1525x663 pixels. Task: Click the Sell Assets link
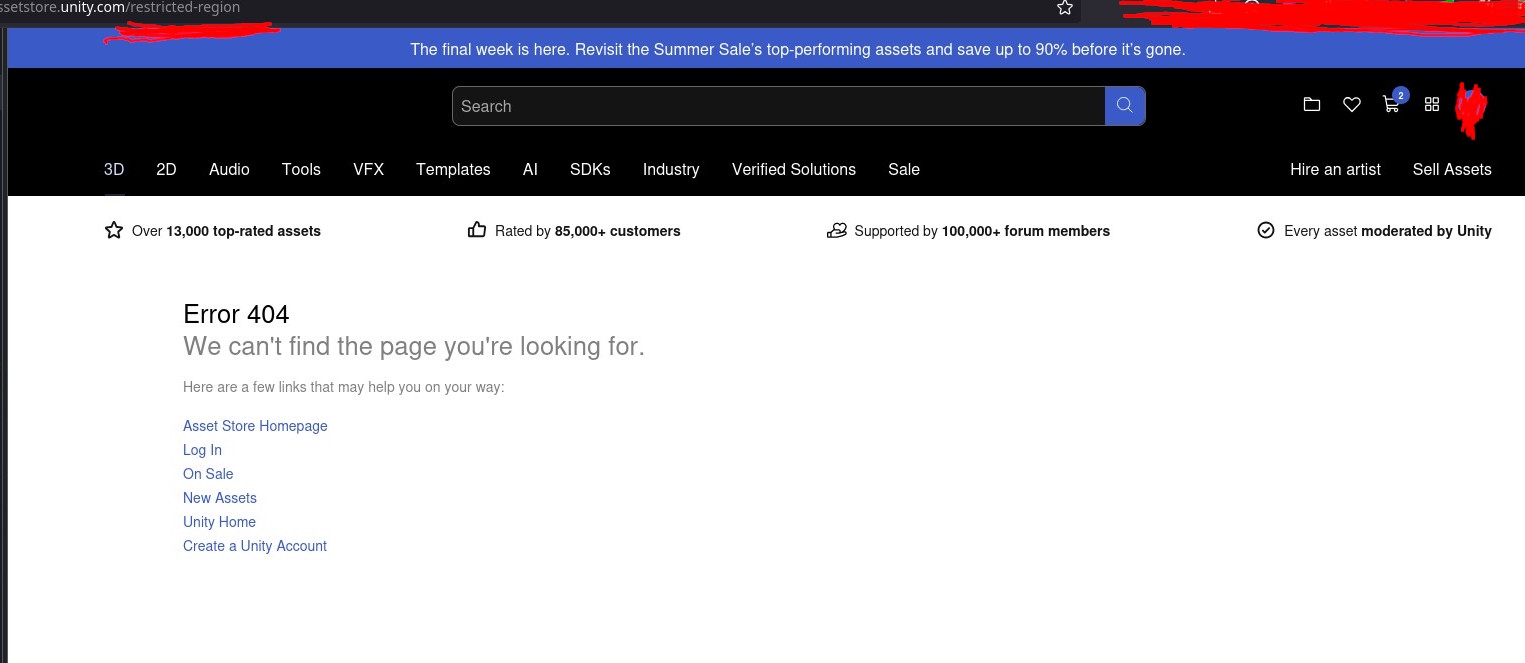[1452, 169]
